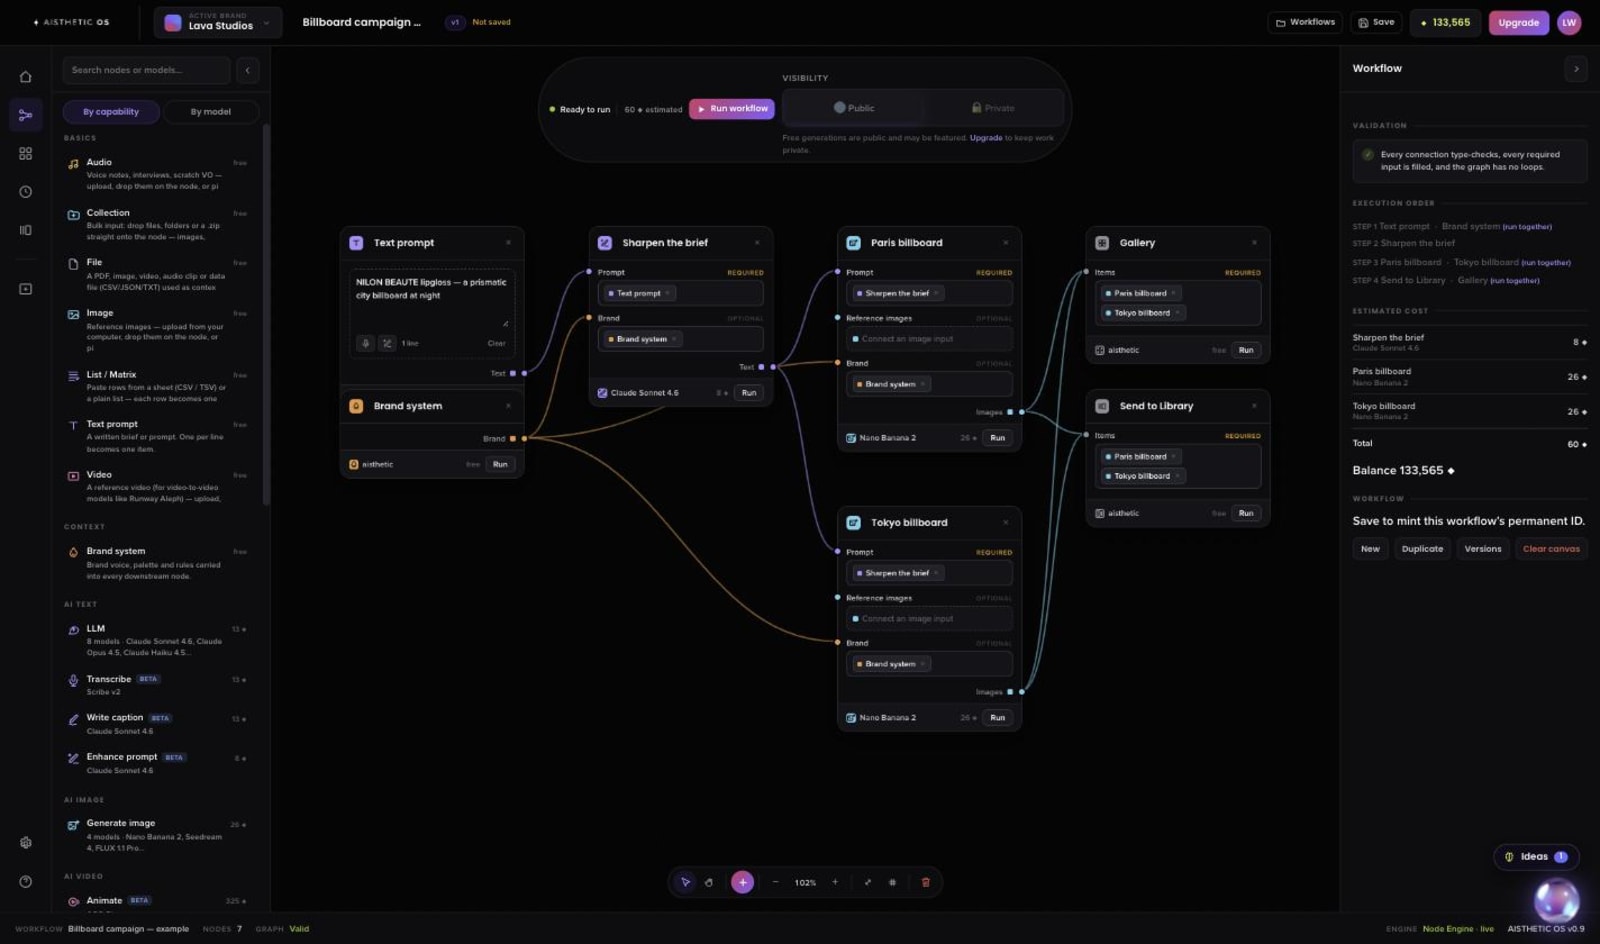Screen dimensions: 1600x944
Task: Add the Video node from palette
Action: [157, 486]
